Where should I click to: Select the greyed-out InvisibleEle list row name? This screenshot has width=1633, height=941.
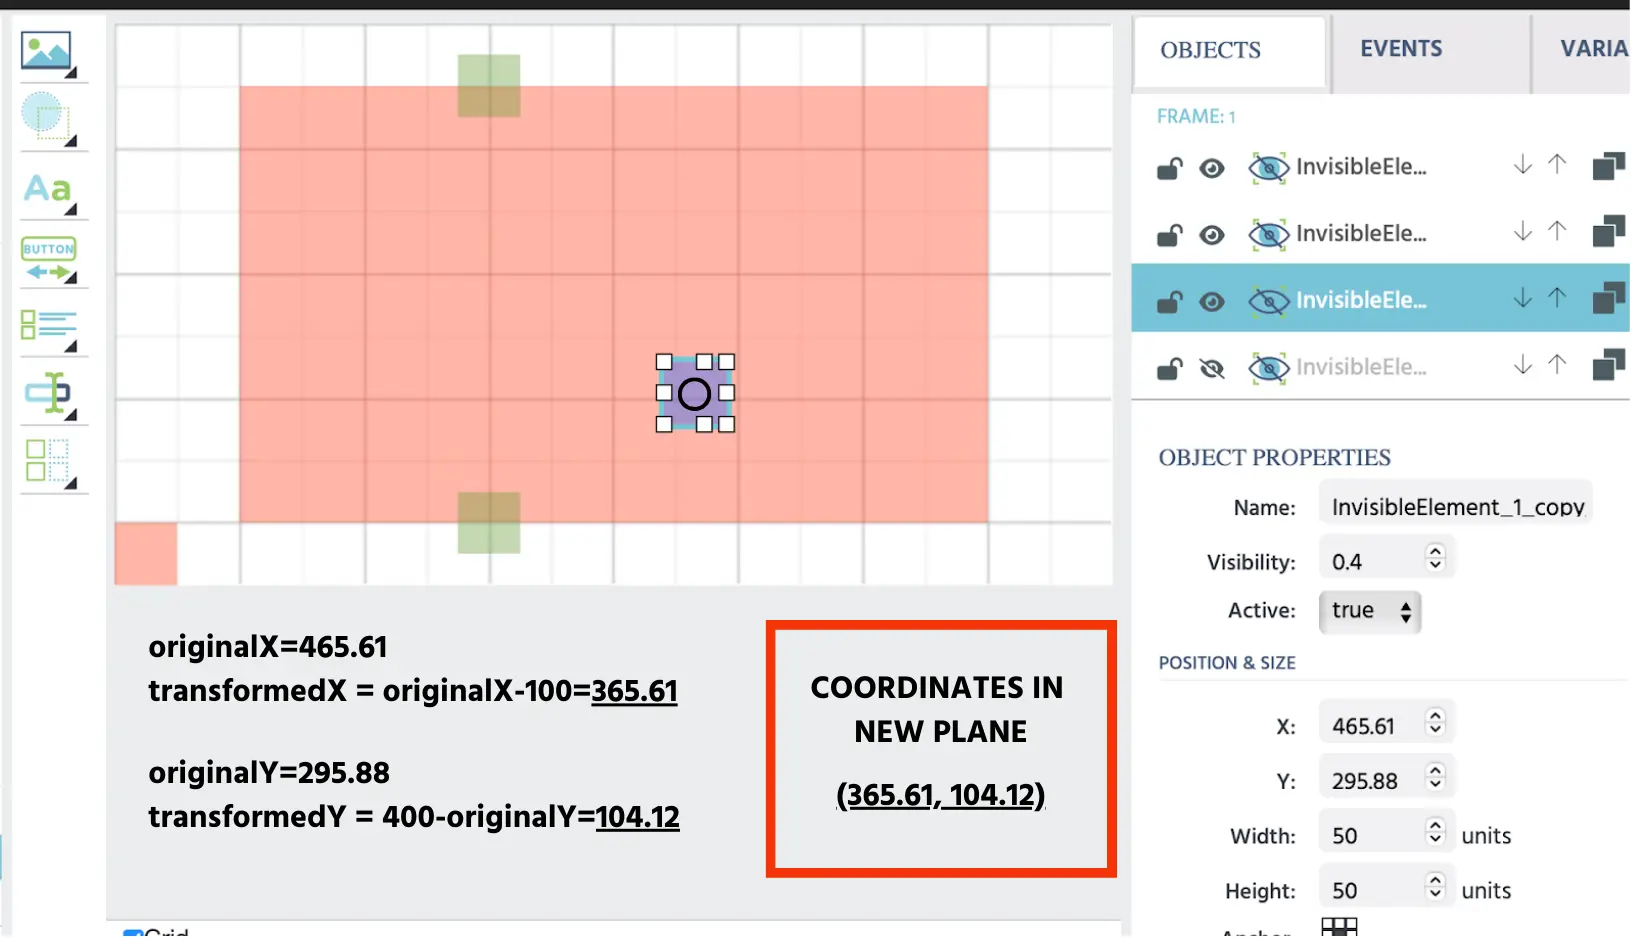click(x=1361, y=368)
